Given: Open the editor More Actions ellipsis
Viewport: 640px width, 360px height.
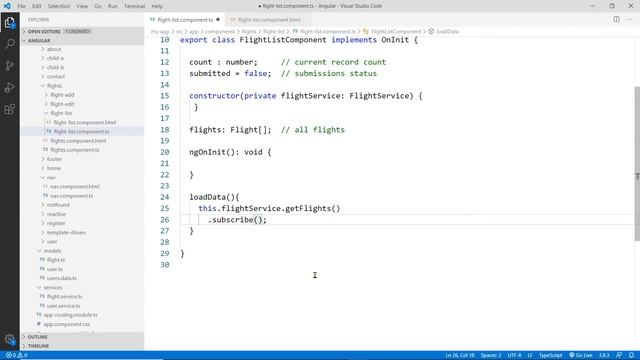Looking at the screenshot, I should click(x=629, y=19).
